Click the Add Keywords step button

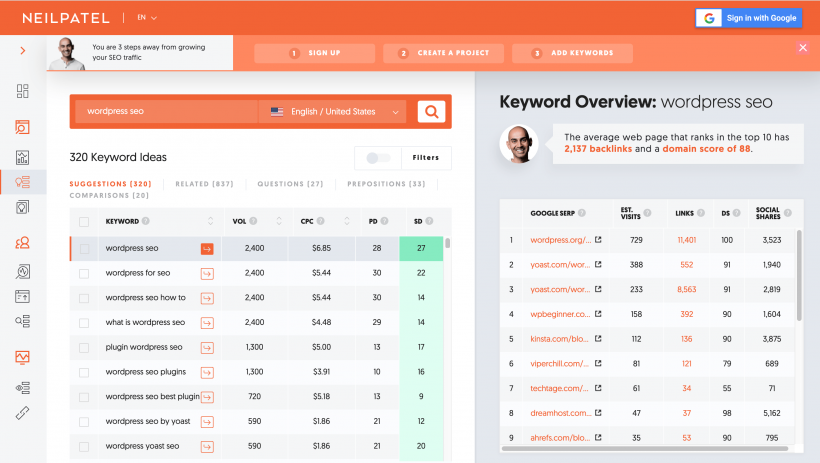pyautogui.click(x=572, y=53)
